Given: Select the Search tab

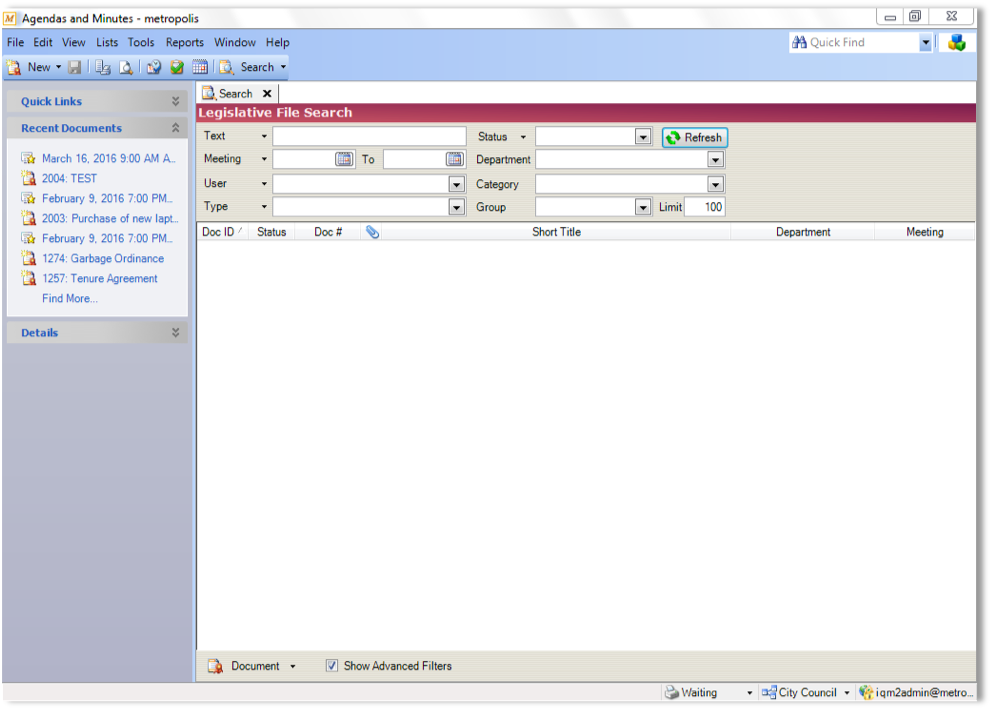Looking at the screenshot, I should pos(235,94).
